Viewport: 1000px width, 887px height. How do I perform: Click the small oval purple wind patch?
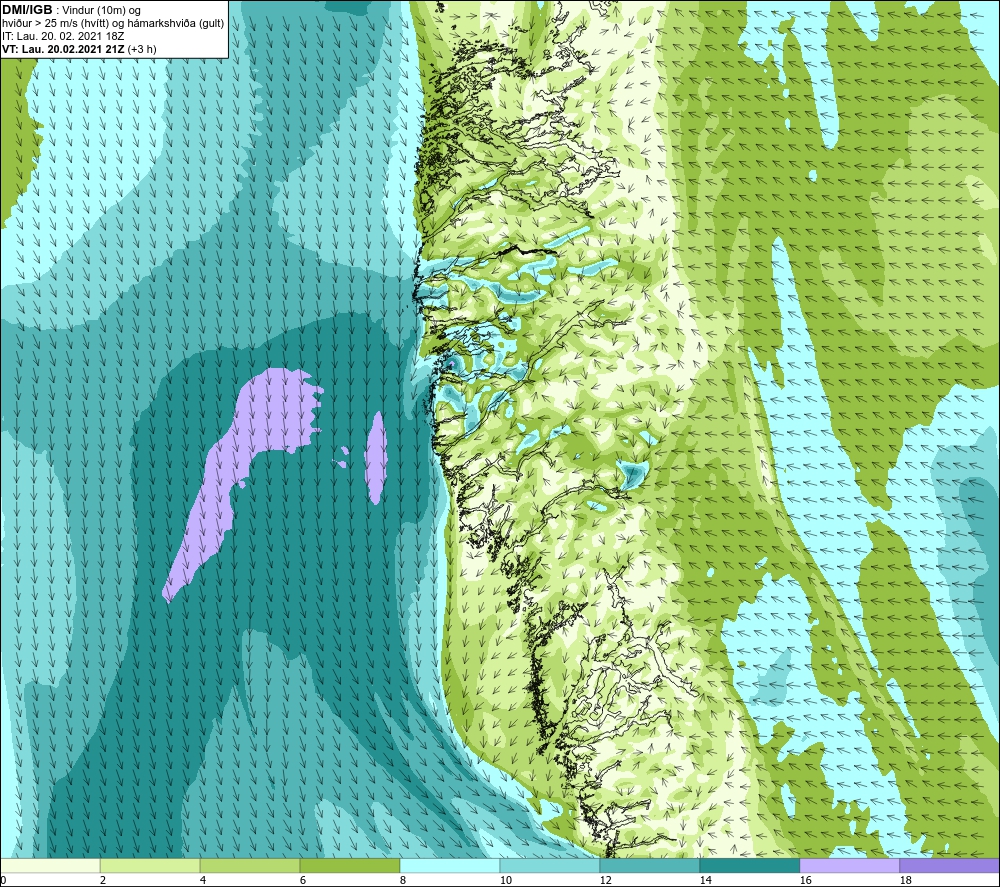[376, 457]
